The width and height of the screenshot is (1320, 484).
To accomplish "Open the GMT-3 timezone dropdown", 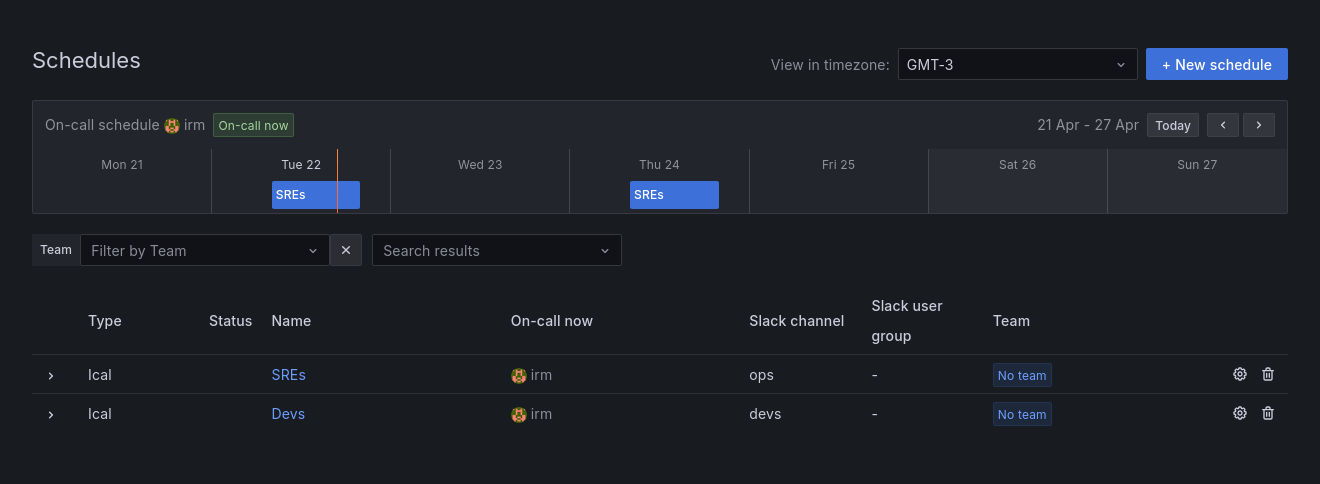I will (x=1017, y=64).
